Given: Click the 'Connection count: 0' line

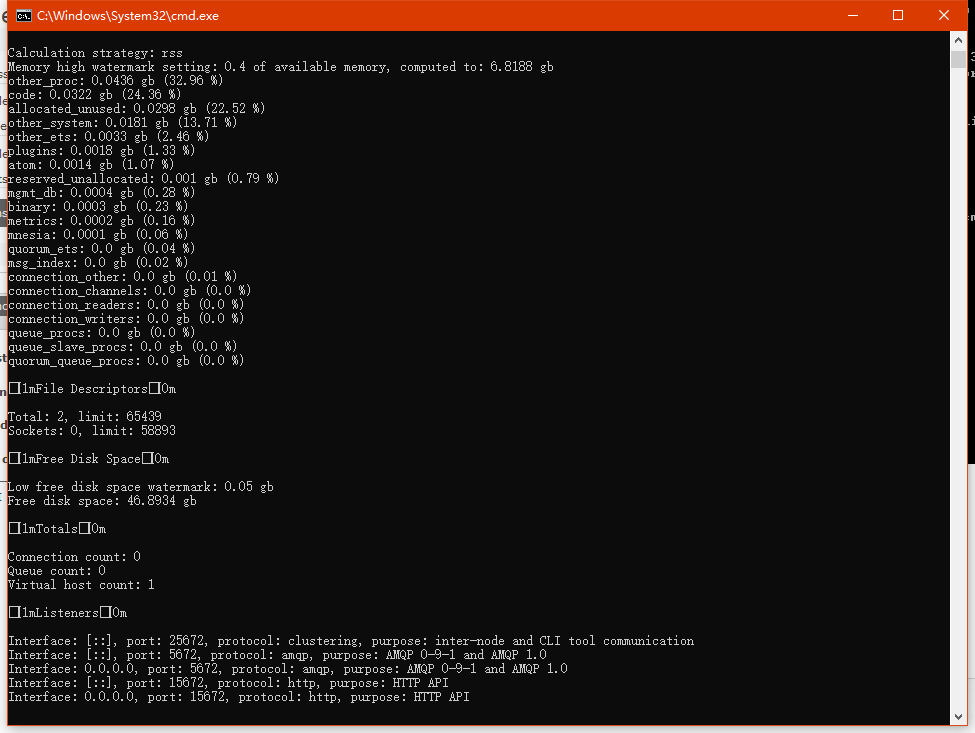Looking at the screenshot, I should [74, 557].
